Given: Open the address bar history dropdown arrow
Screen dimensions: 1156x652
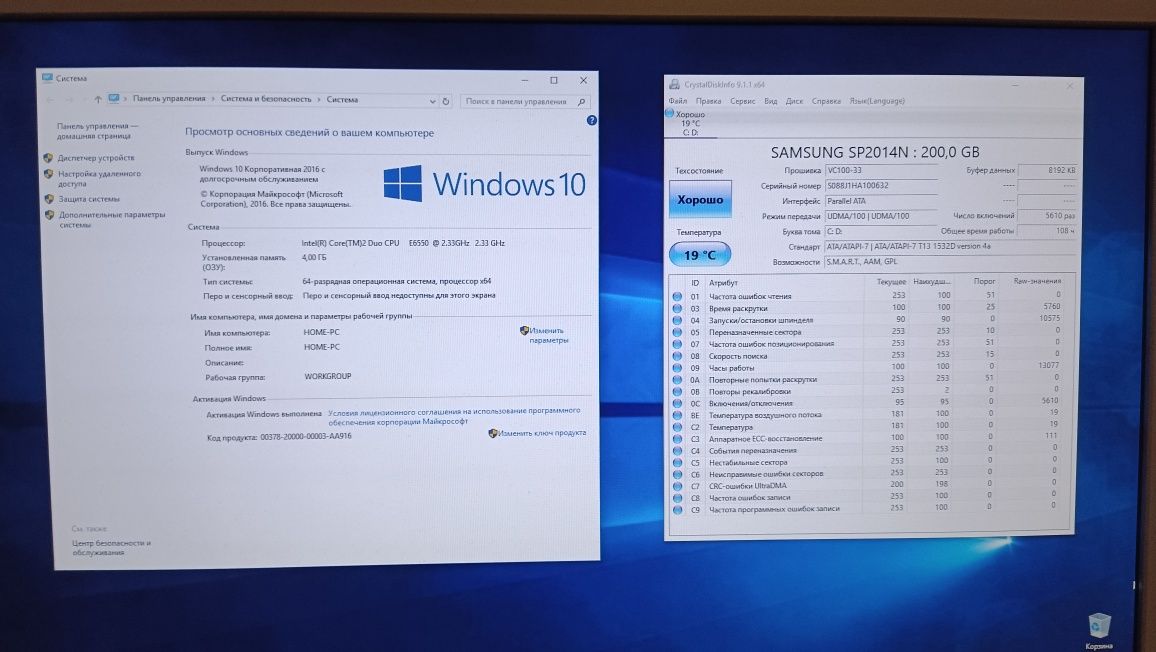Looking at the screenshot, I should 433,101.
